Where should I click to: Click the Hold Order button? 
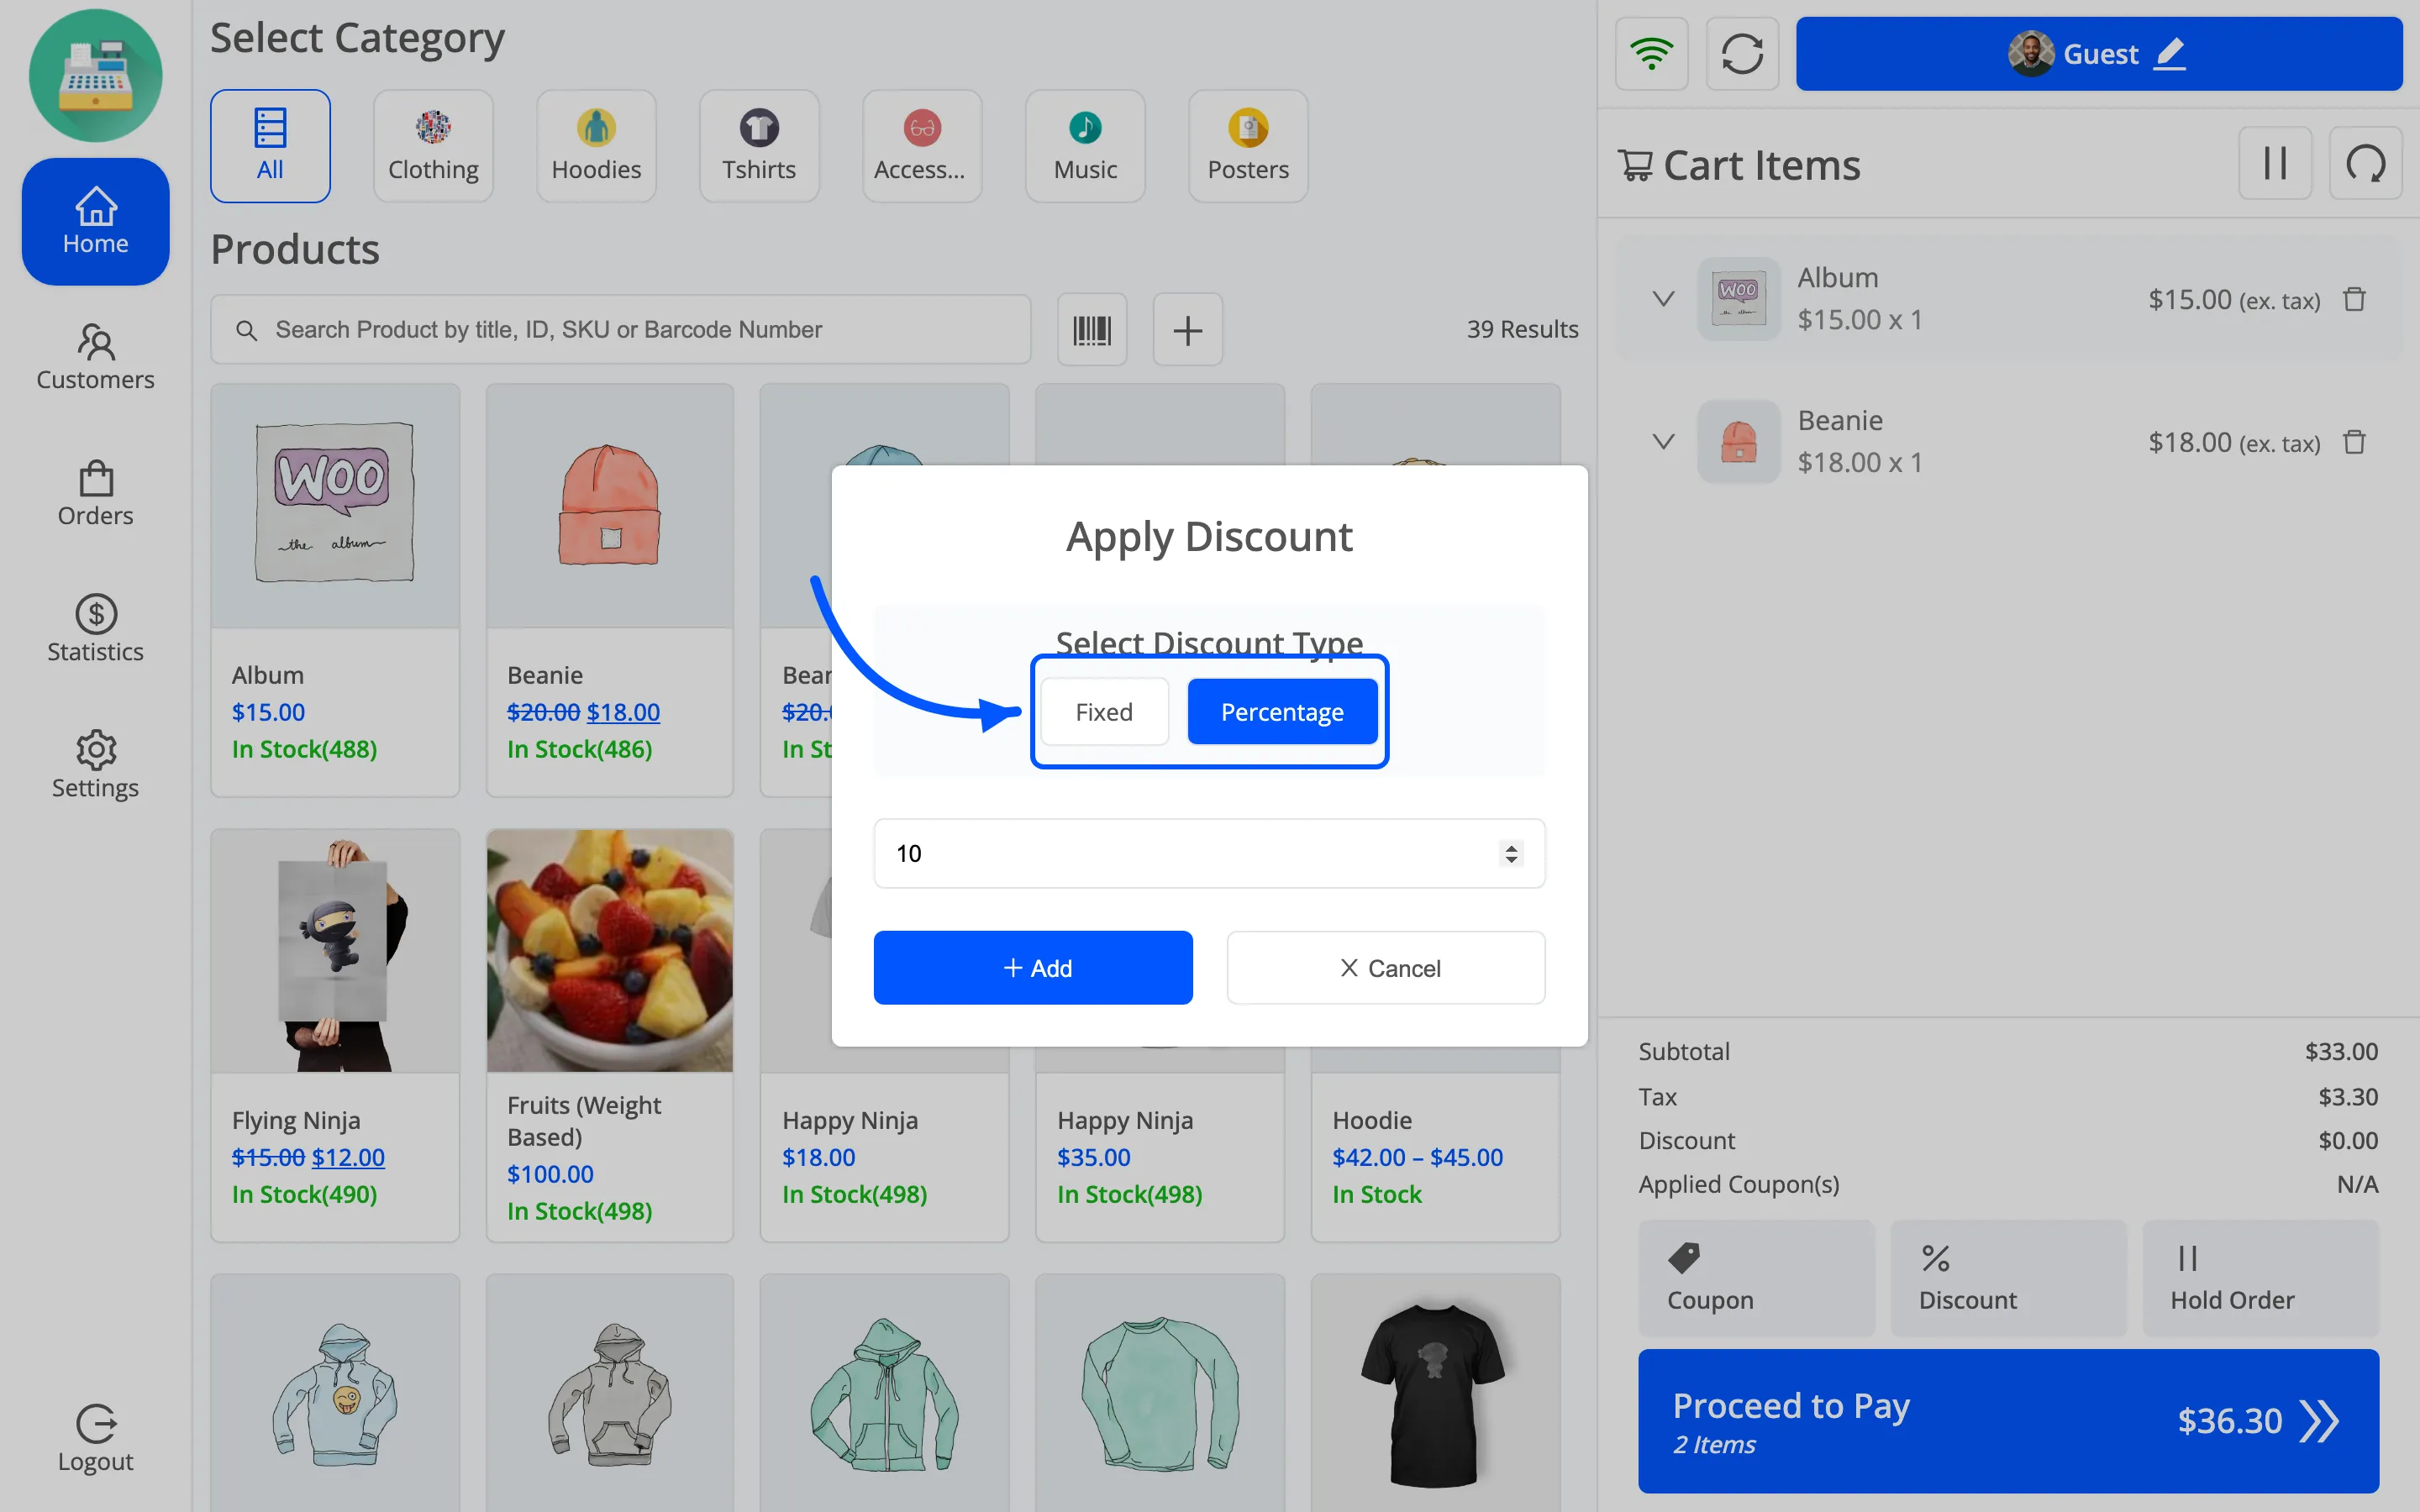click(2260, 1277)
